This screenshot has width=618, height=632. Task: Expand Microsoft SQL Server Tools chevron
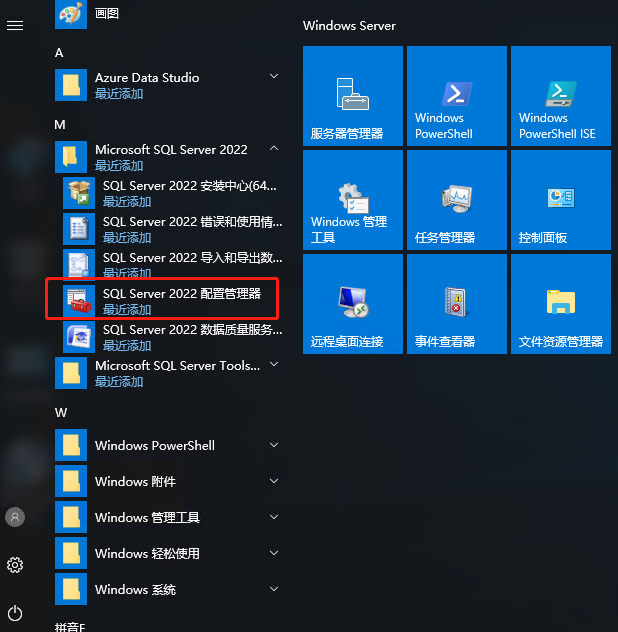coord(274,364)
